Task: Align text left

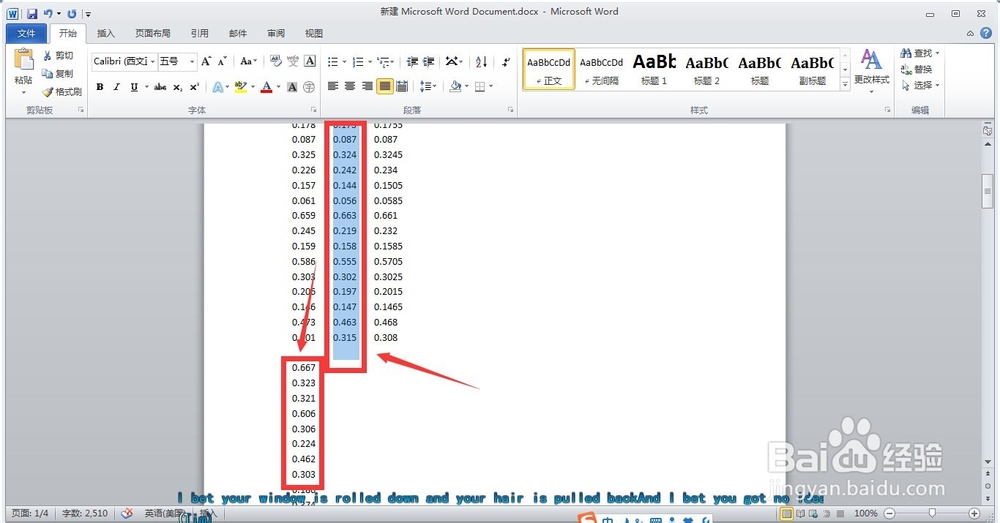Action: tap(333, 86)
